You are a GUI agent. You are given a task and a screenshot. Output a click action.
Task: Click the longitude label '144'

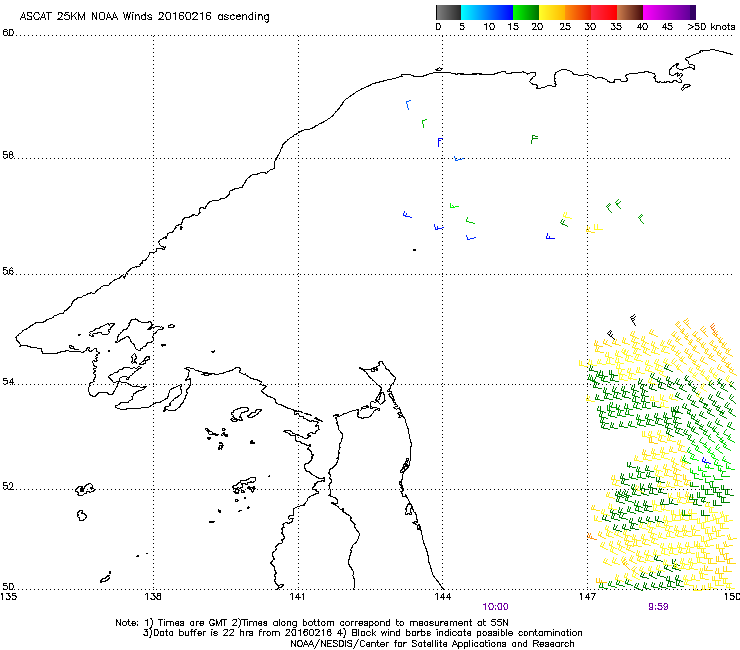point(442,596)
